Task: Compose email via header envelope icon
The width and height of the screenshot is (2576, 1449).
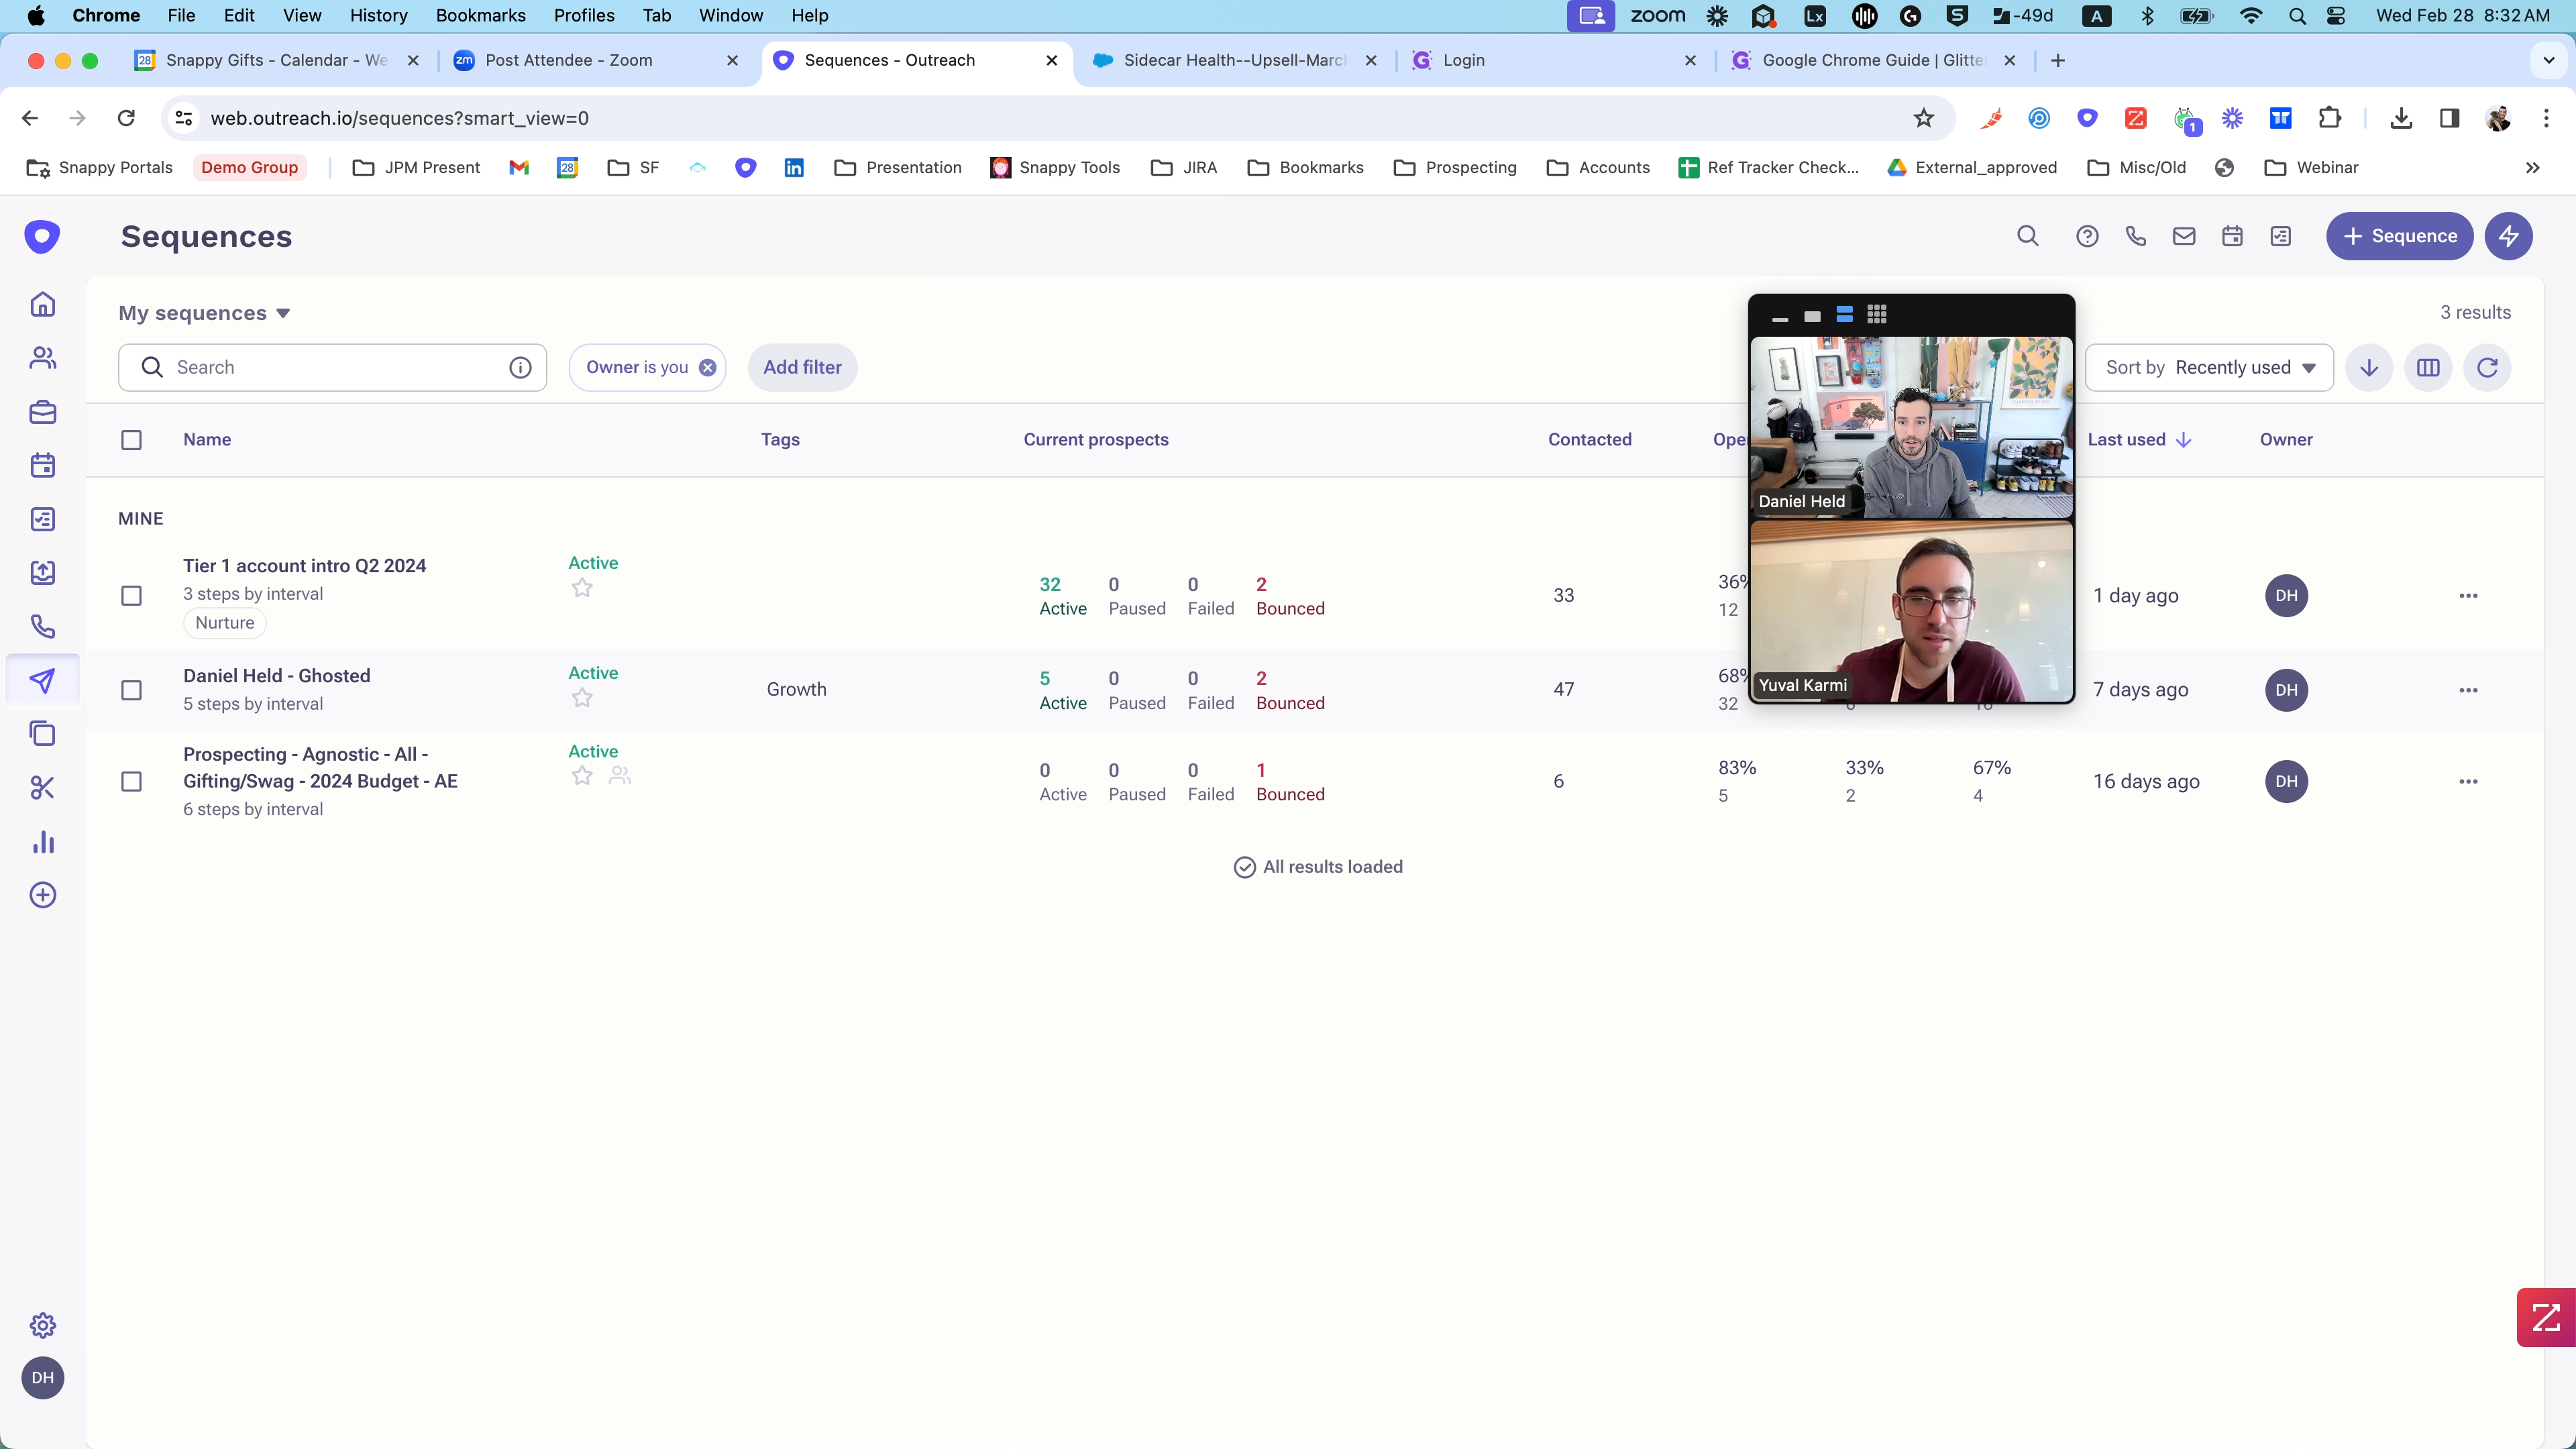Action: coord(2184,236)
